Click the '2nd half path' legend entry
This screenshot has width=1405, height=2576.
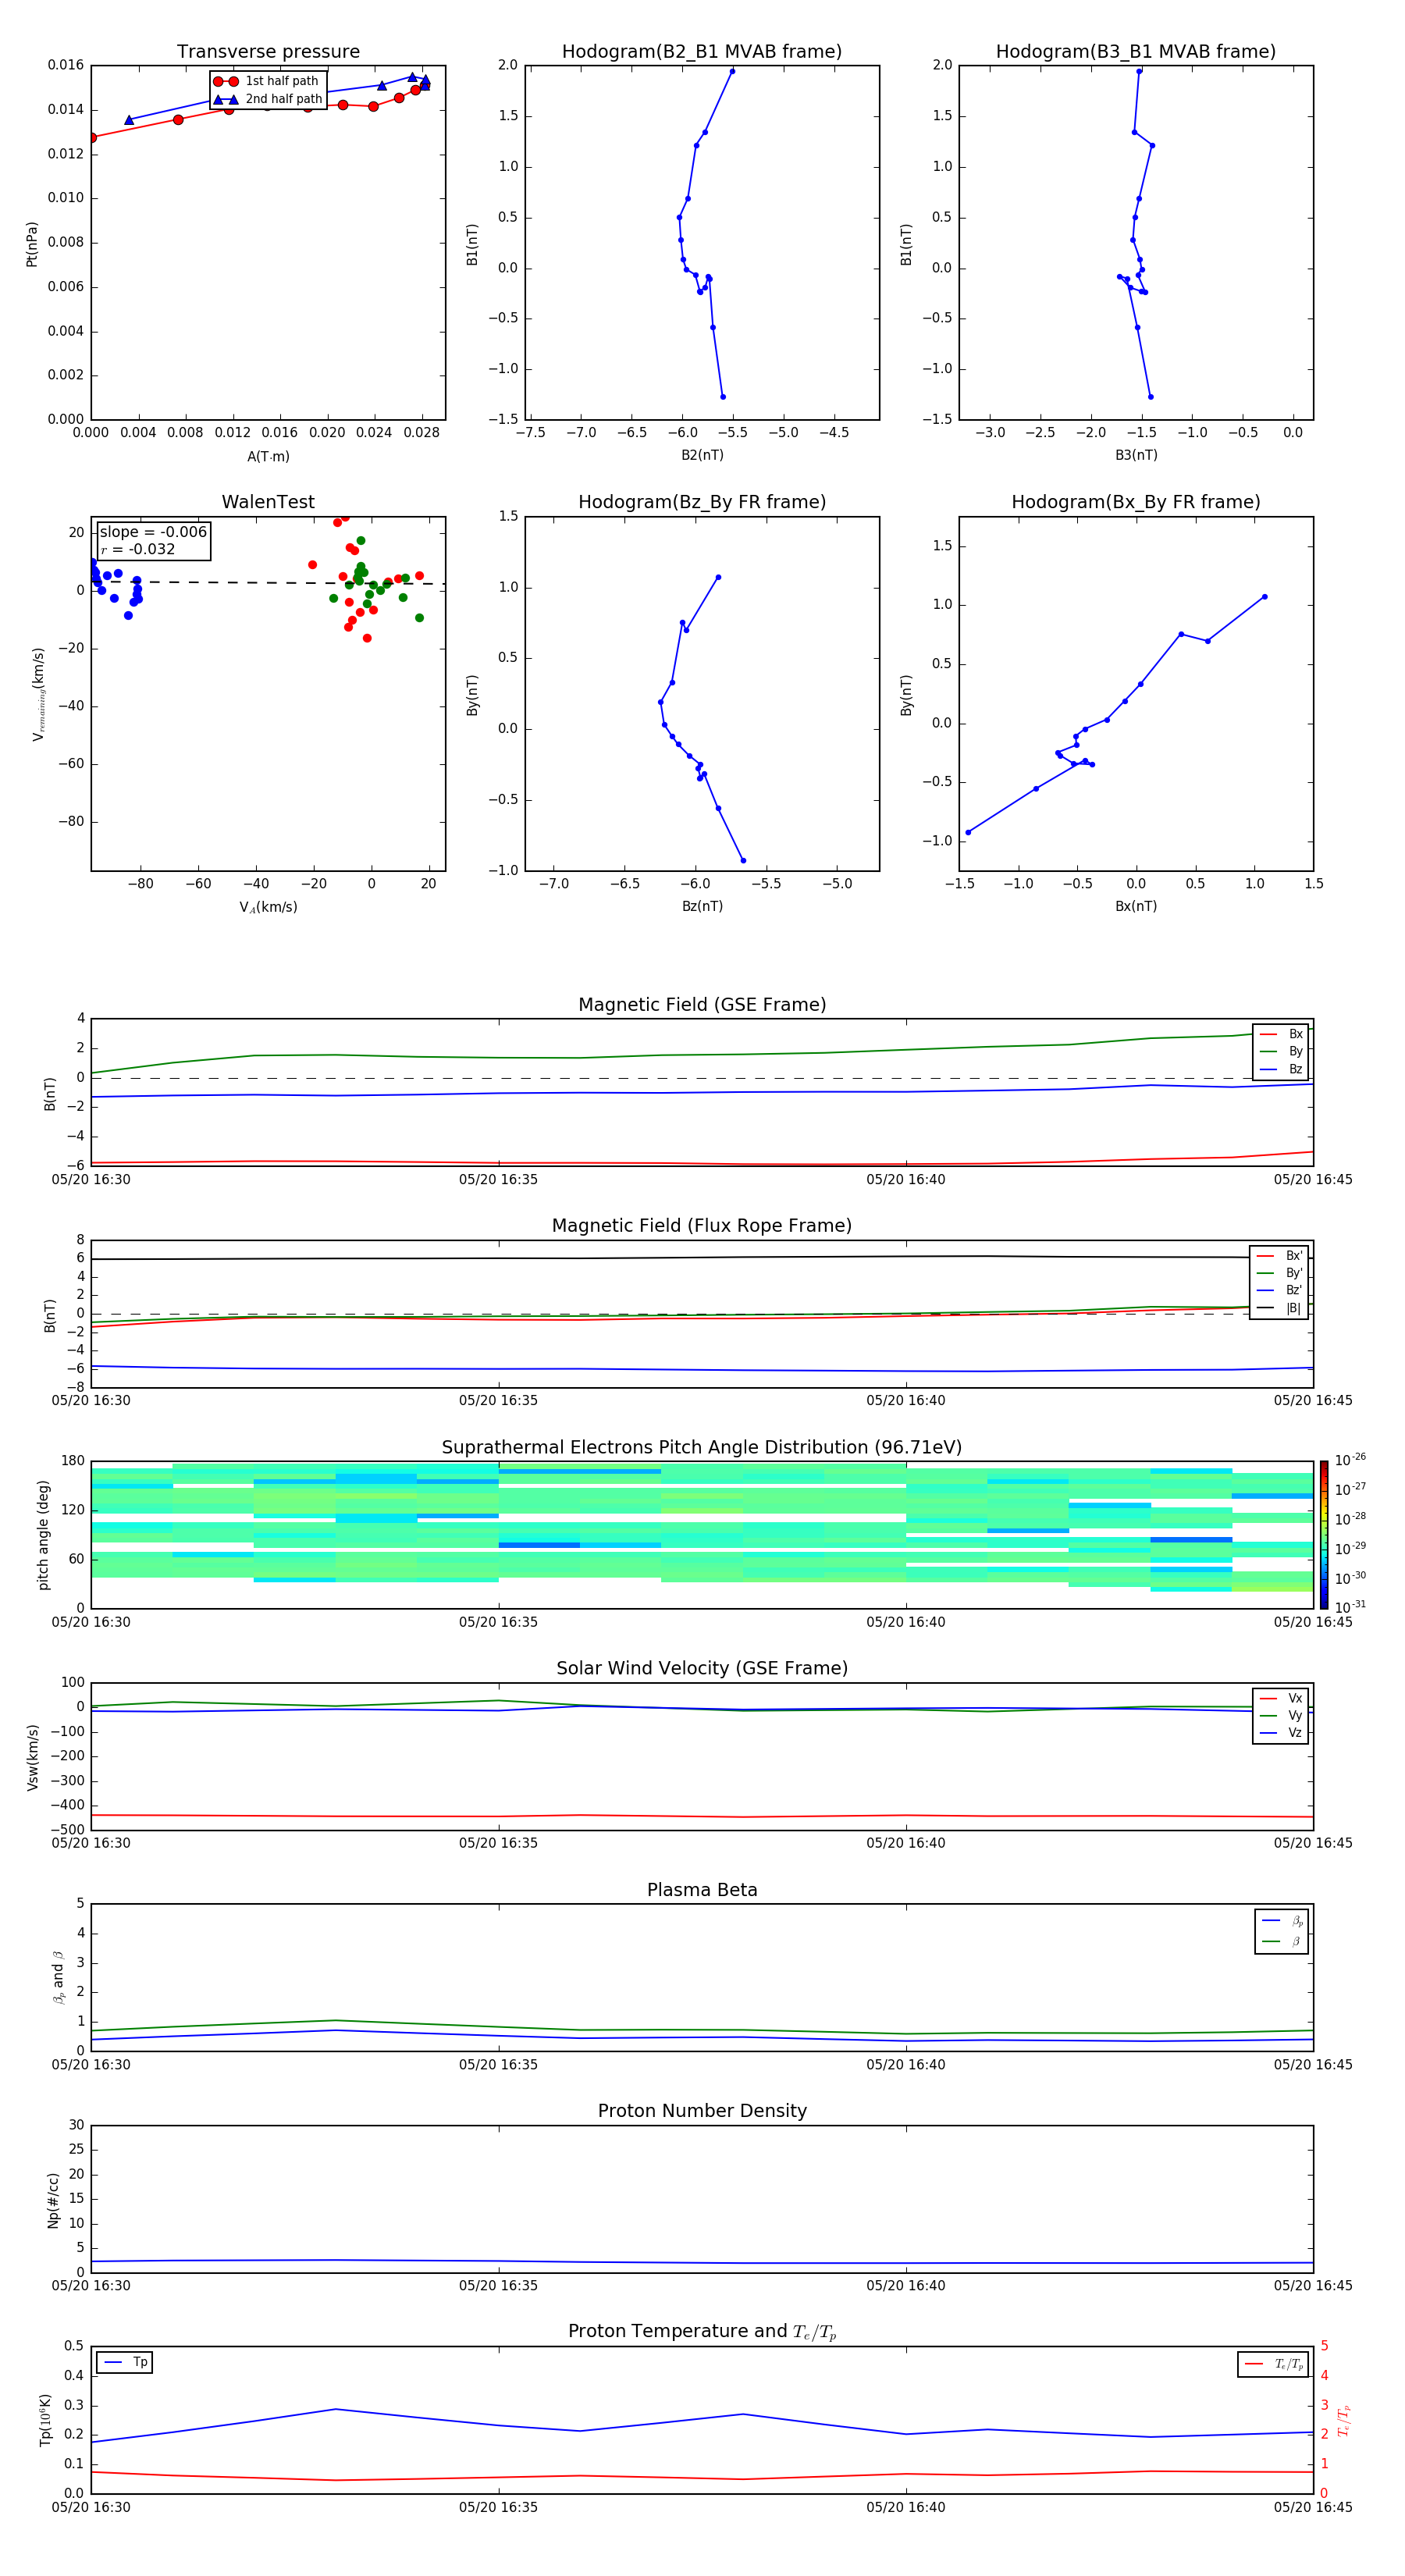268,99
